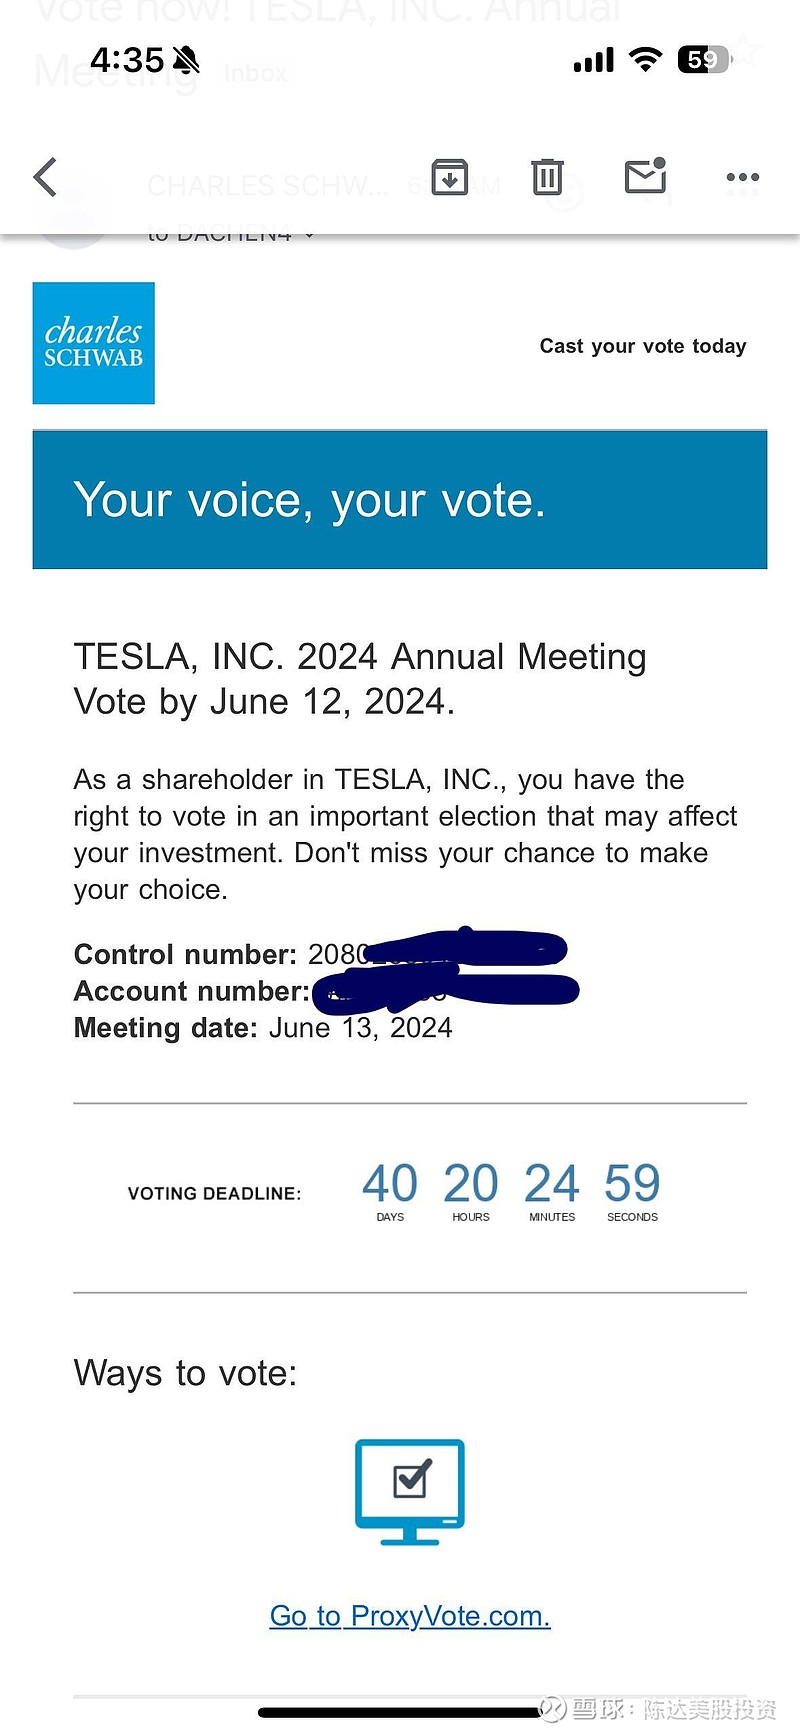The height and width of the screenshot is (1734, 800).
Task: Tap the 40 days countdown number
Action: tap(390, 1184)
